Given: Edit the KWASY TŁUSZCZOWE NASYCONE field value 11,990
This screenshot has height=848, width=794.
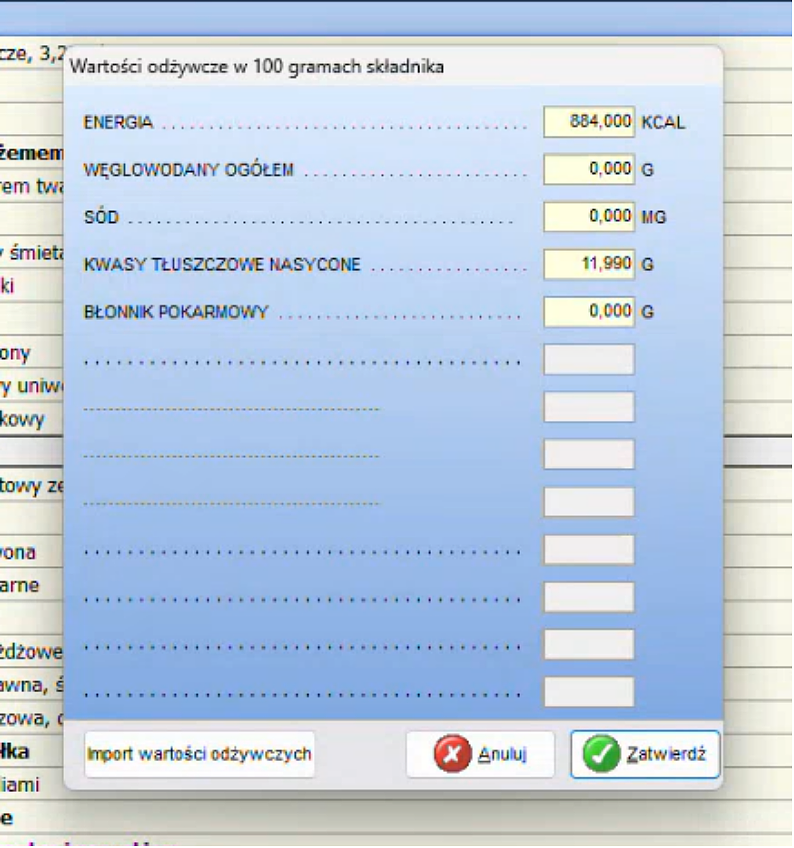Looking at the screenshot, I should [588, 265].
